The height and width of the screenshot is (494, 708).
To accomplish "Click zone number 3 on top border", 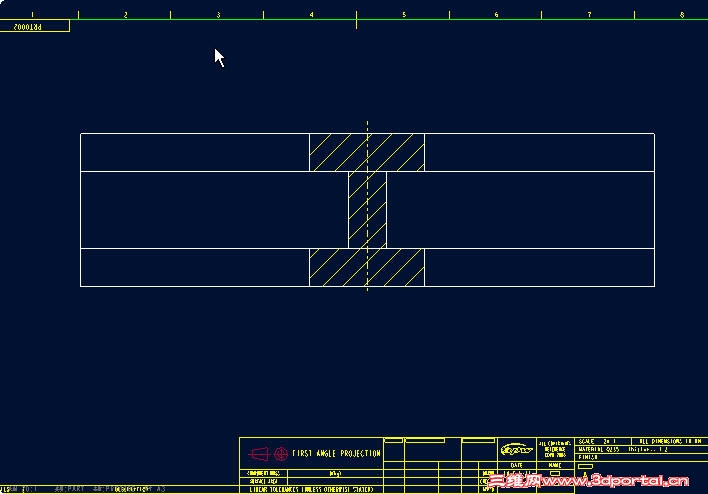I will click(219, 15).
